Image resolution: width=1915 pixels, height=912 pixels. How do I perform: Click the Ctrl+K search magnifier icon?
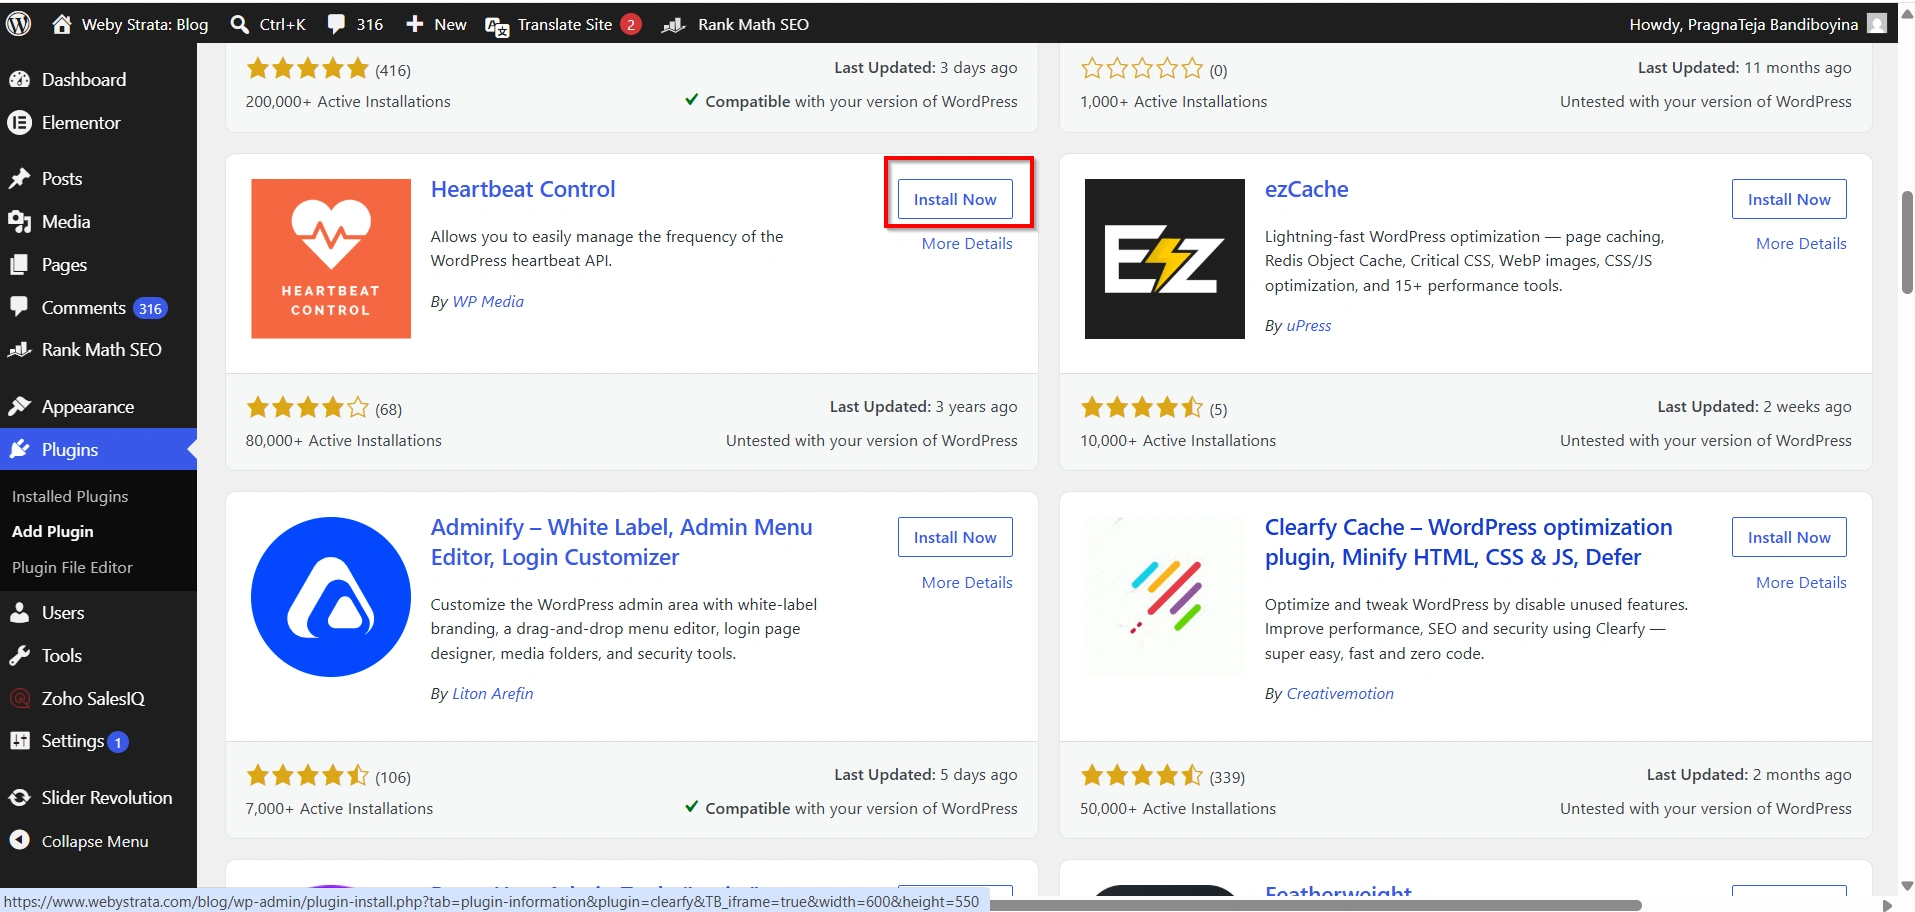[x=239, y=24]
